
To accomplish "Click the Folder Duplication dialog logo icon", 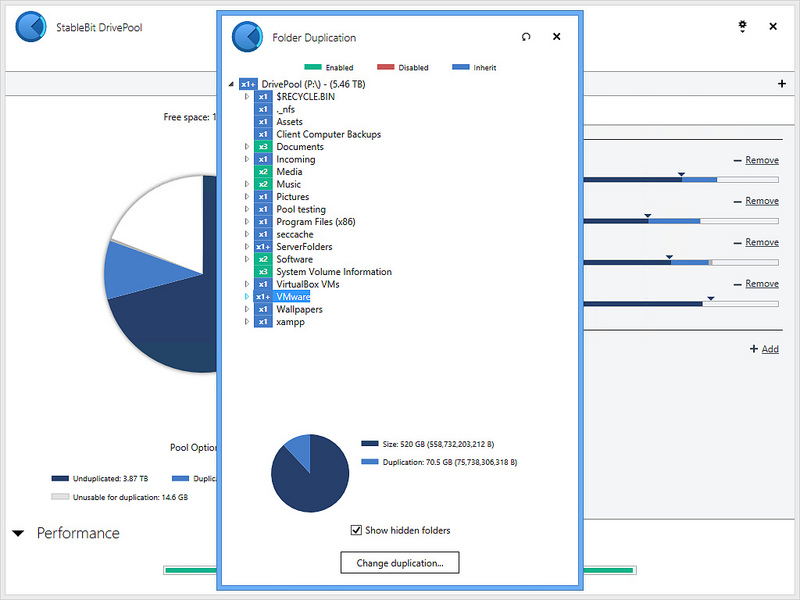I will point(247,37).
